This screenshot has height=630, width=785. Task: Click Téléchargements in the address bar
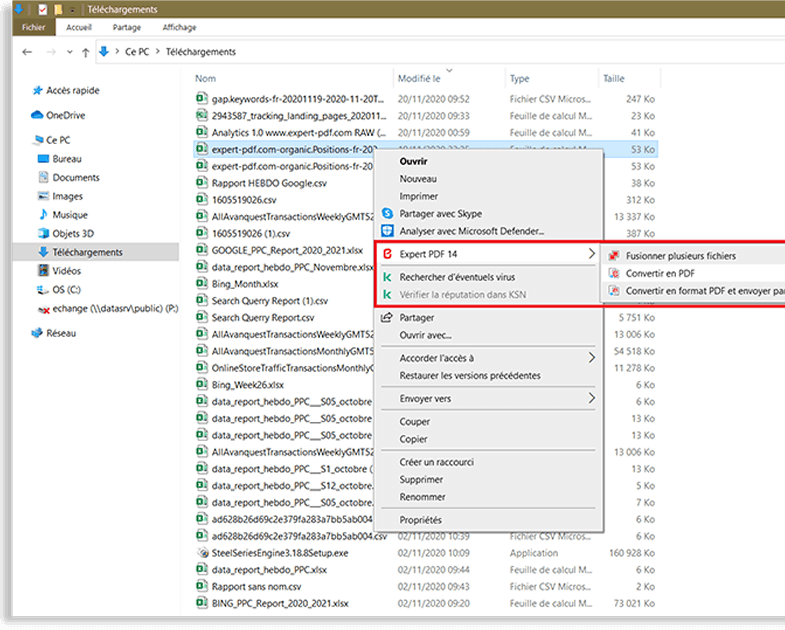pyautogui.click(x=201, y=52)
